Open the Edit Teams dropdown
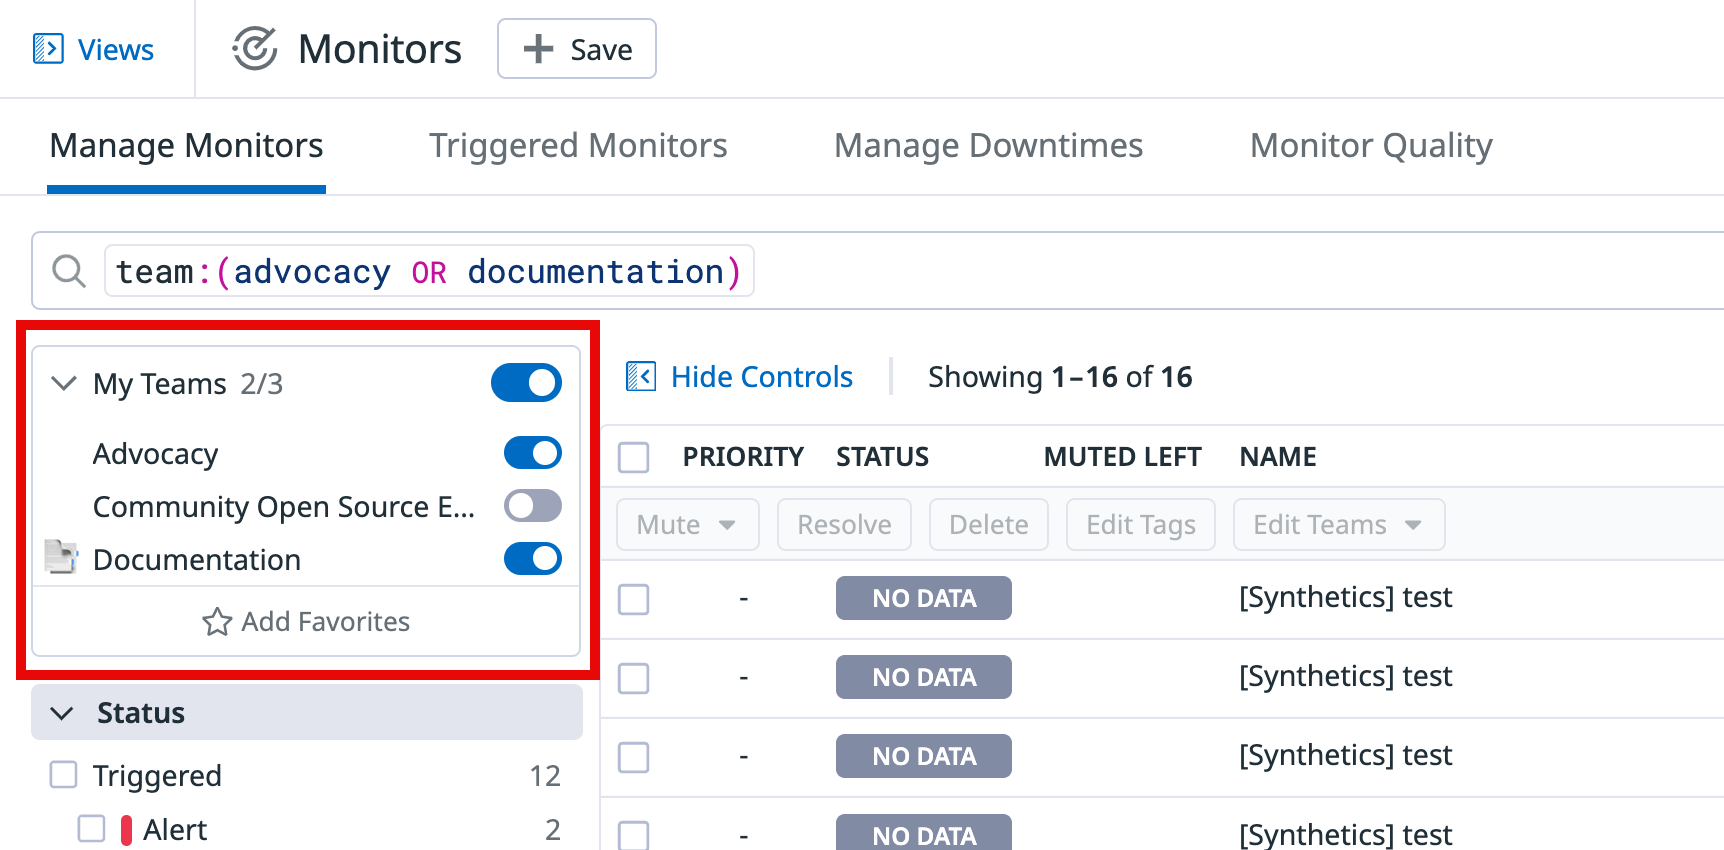 tap(1339, 525)
